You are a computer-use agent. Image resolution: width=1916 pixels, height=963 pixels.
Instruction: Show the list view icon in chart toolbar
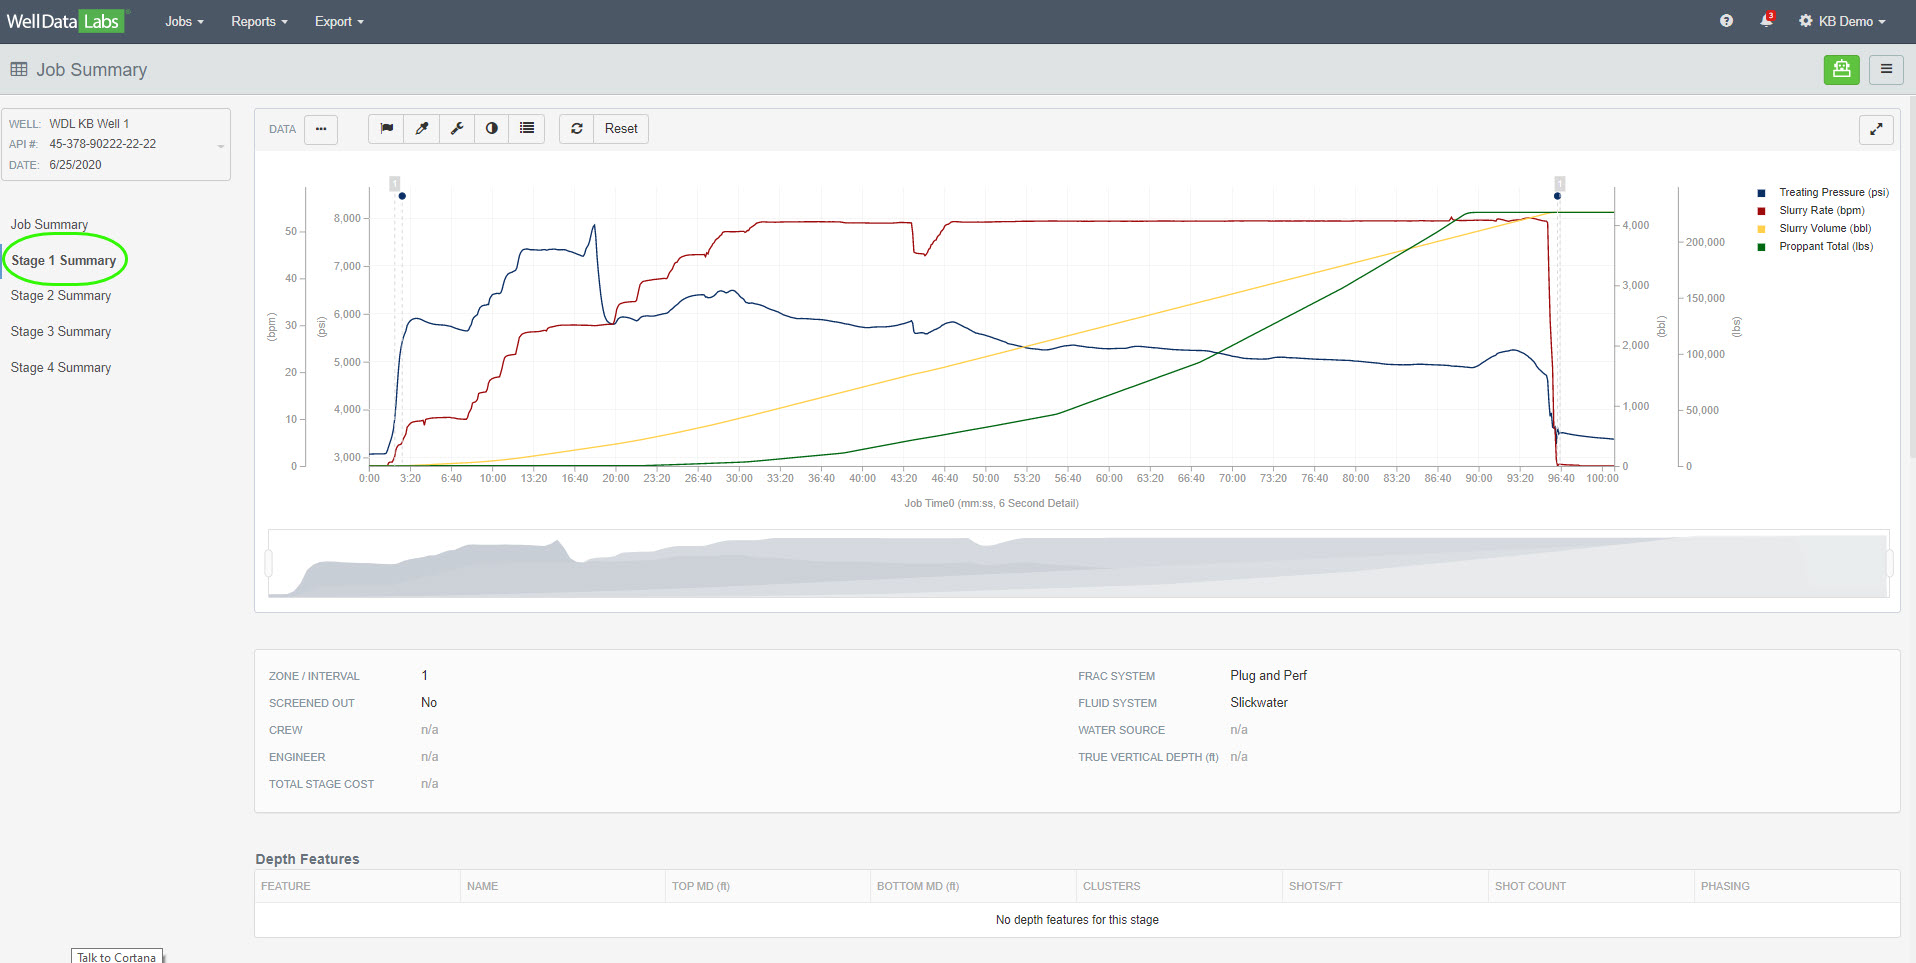pyautogui.click(x=527, y=129)
